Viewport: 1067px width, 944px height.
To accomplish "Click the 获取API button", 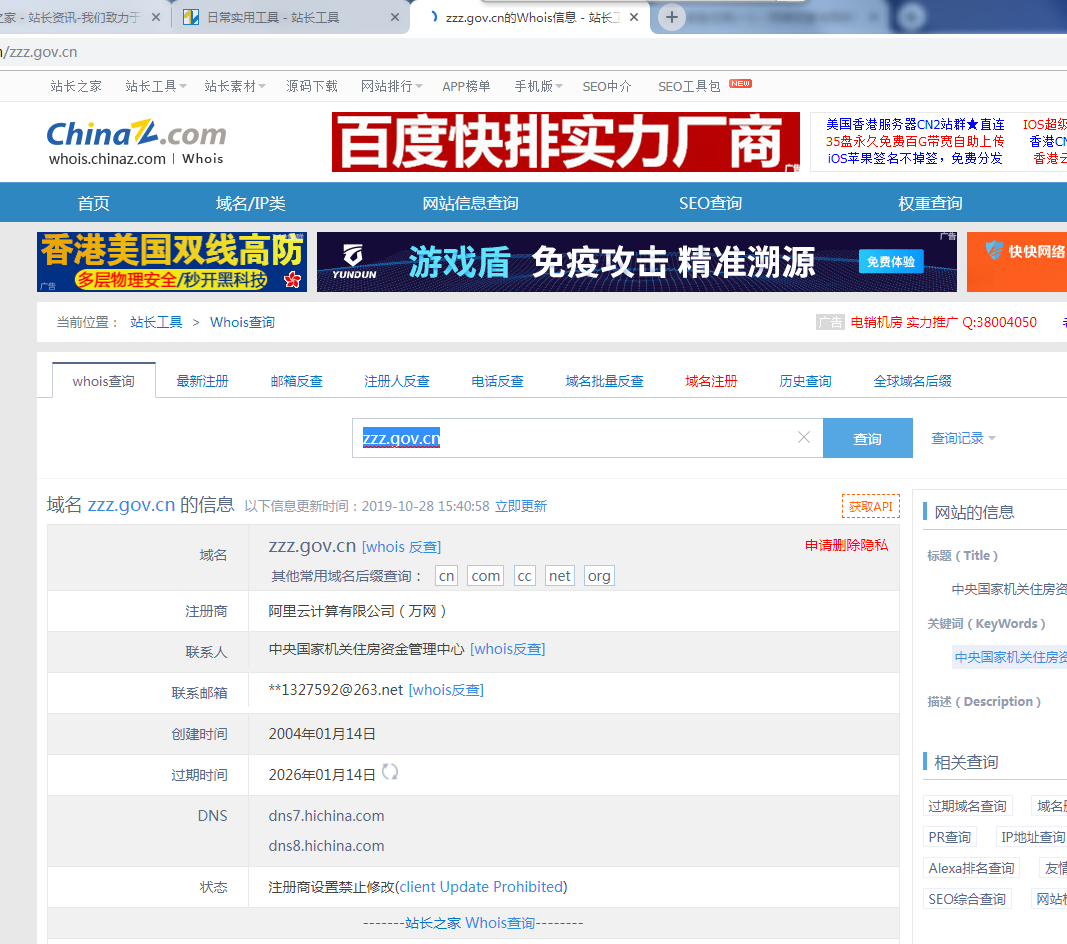I will pyautogui.click(x=871, y=506).
